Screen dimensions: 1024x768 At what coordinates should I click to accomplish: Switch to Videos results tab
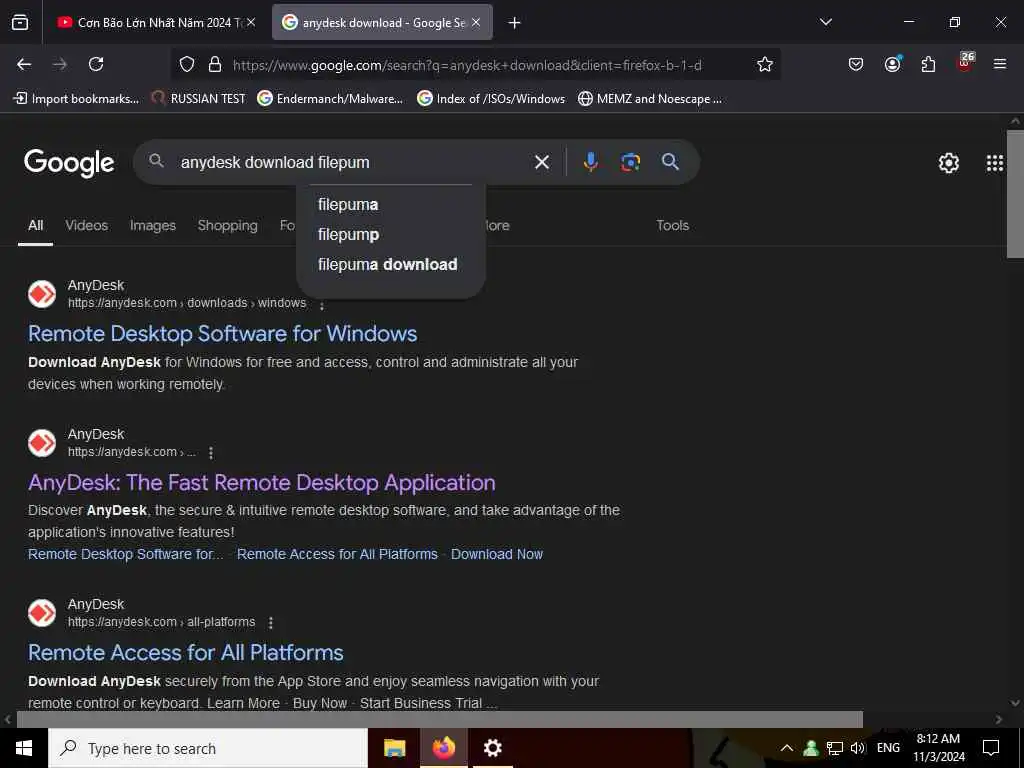click(x=87, y=225)
